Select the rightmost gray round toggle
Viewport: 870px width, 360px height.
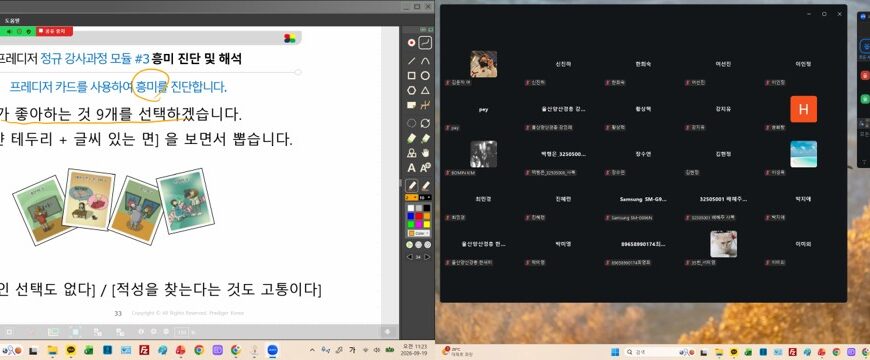[428, 245]
